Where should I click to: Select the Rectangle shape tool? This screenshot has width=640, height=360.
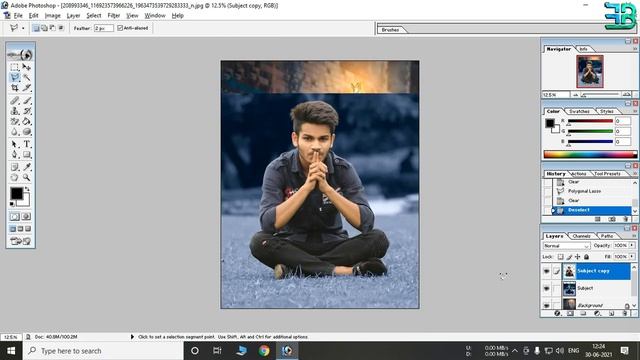(27, 155)
